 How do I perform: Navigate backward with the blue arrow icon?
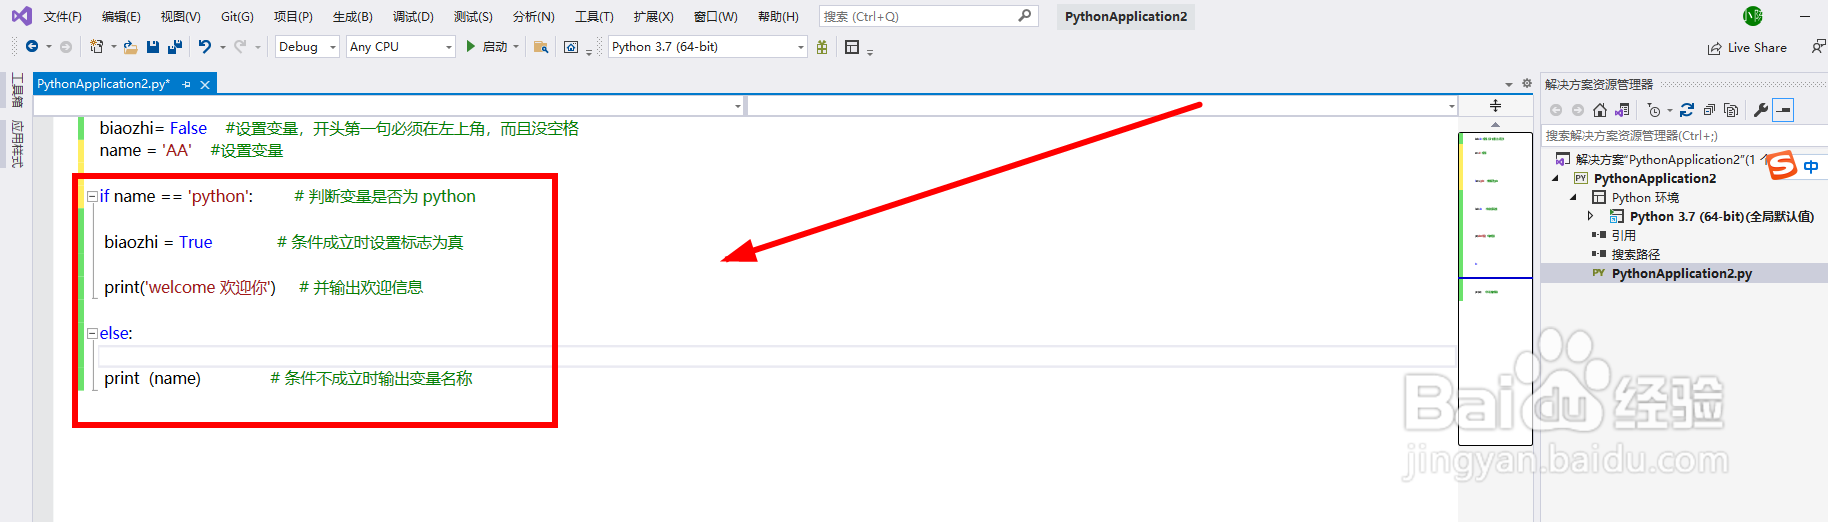click(x=32, y=47)
